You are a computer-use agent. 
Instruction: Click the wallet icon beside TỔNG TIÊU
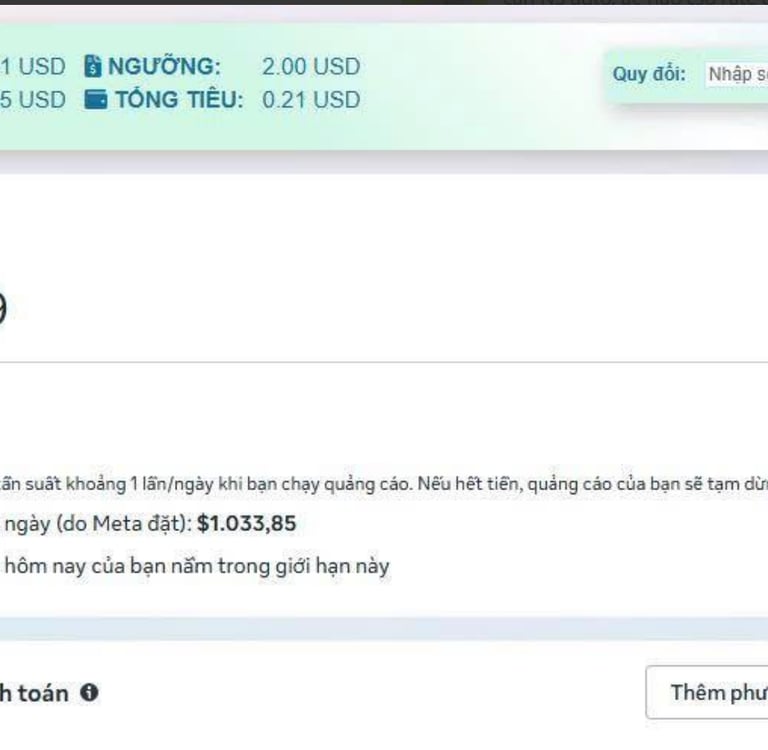point(96,99)
